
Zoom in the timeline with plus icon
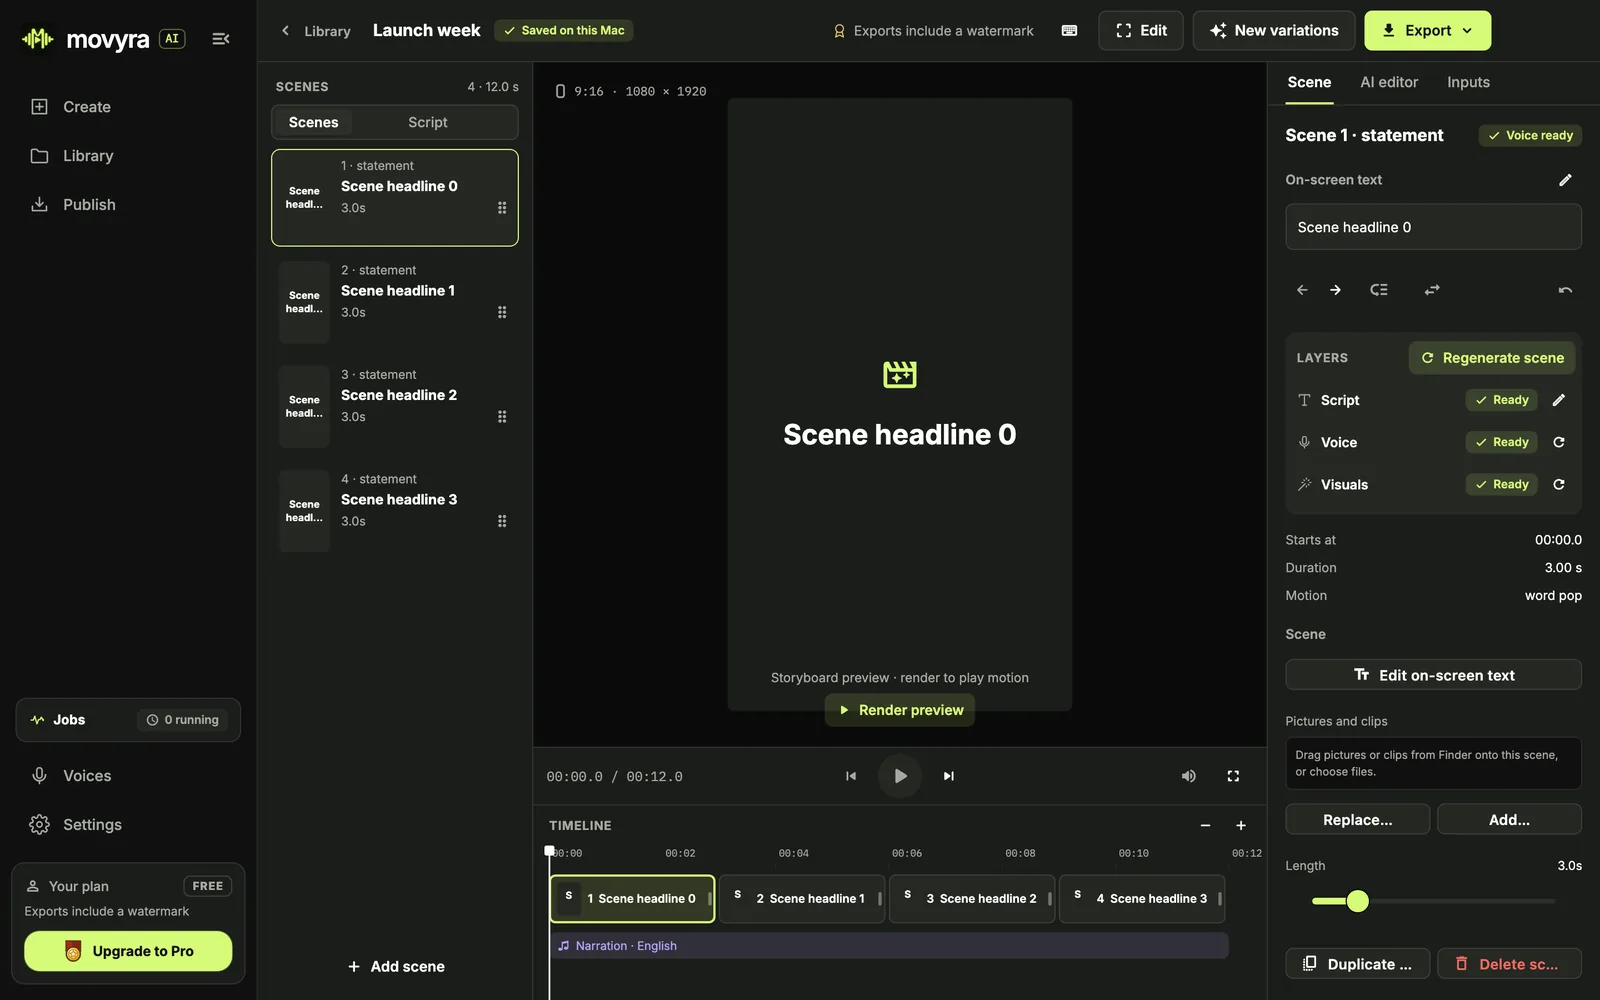[1241, 826]
